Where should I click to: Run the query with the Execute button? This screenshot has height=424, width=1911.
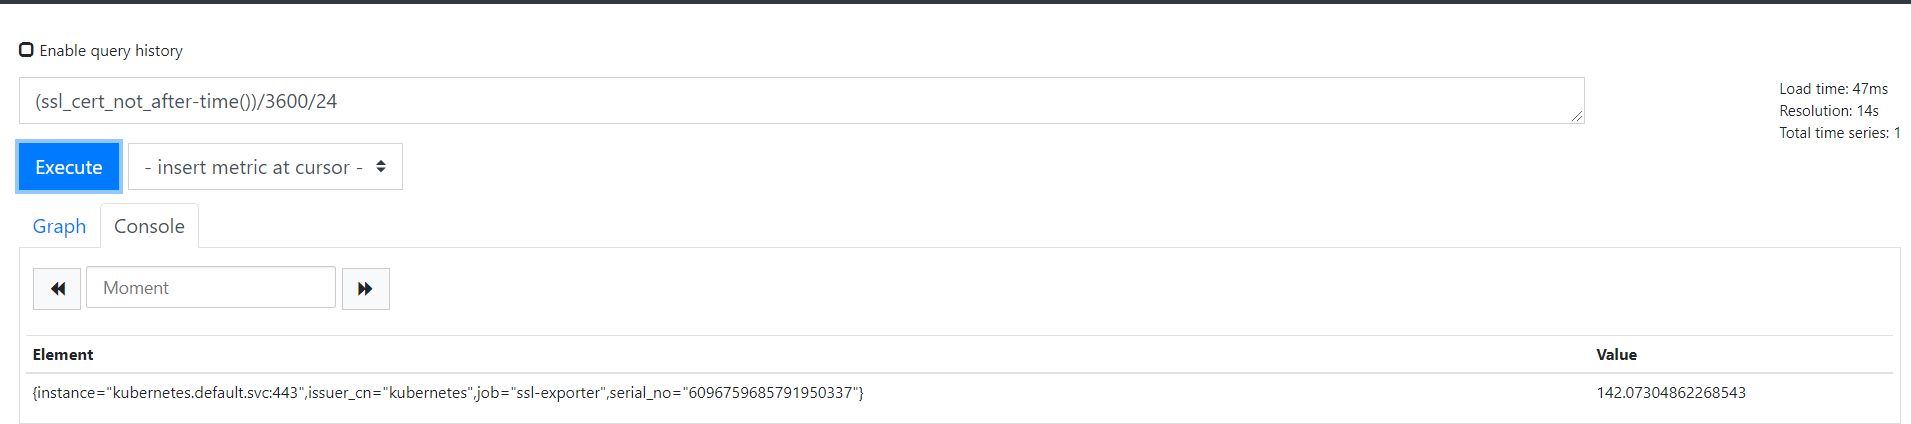(x=69, y=167)
